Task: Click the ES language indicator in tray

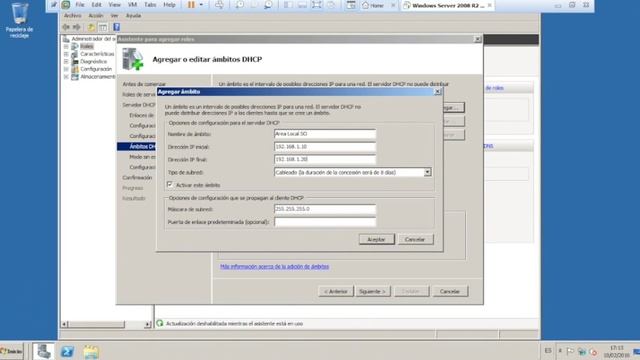Action: [548, 351]
